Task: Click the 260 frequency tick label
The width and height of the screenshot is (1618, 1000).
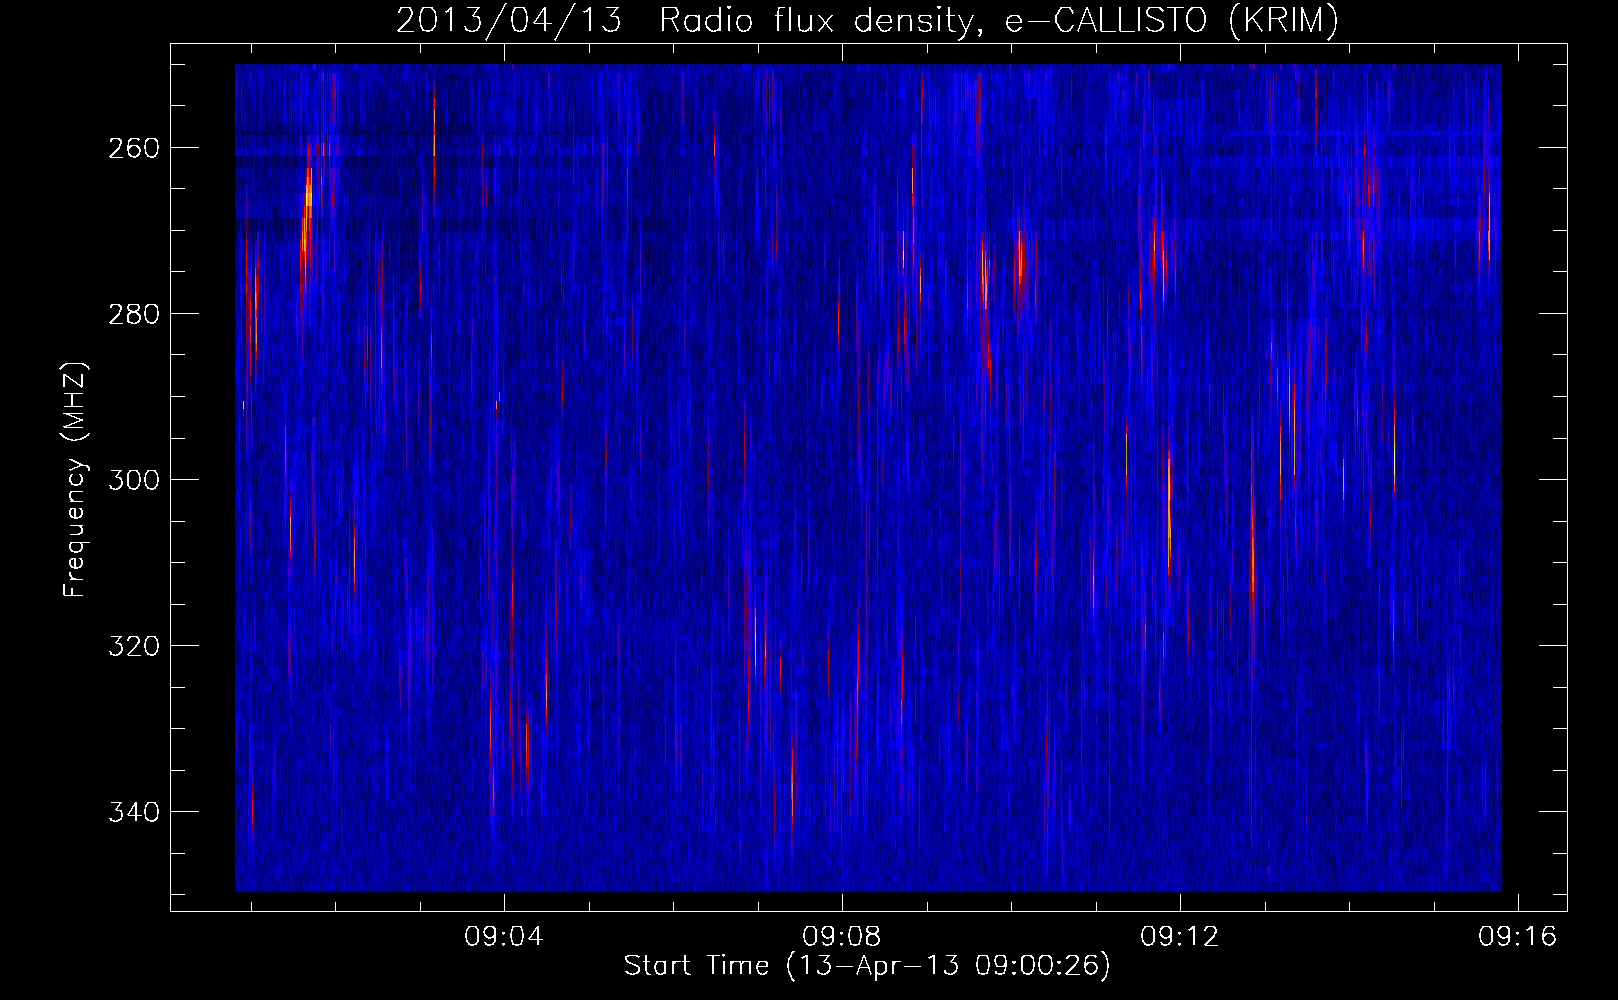Action: coord(132,148)
